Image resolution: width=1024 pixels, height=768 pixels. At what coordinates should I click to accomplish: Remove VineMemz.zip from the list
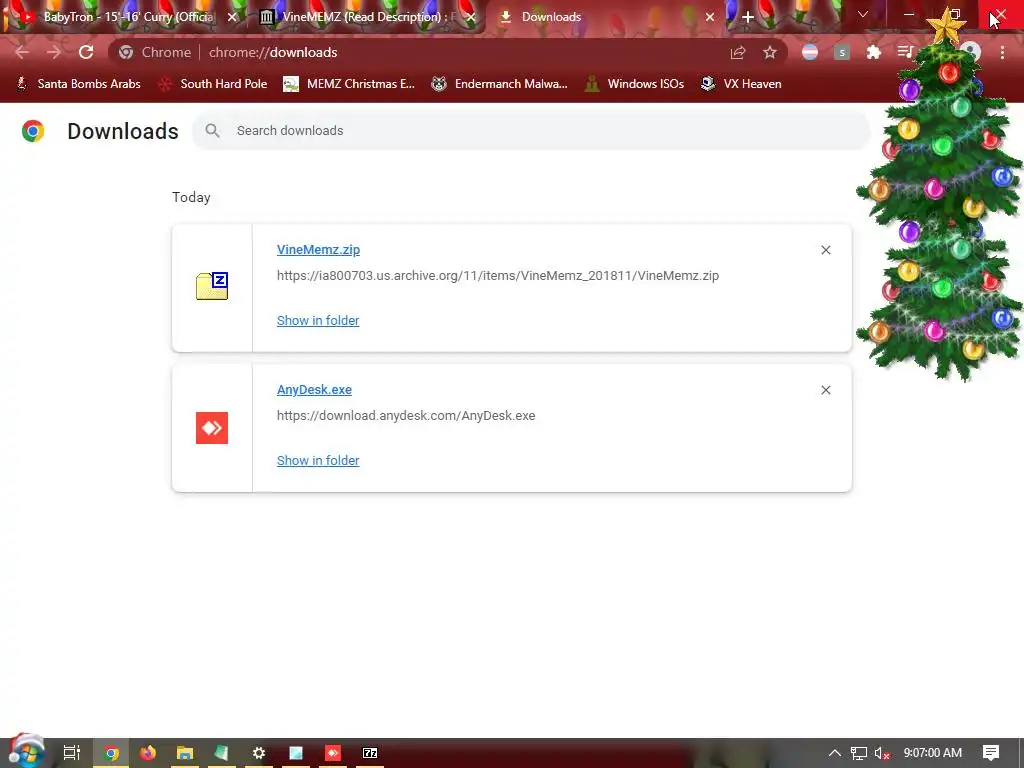(825, 250)
